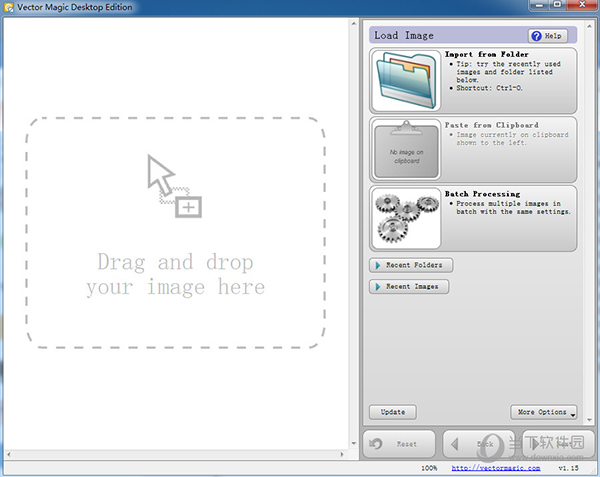Click right panel scrollbar up arrow
This screenshot has height=477, width=600.
[589, 26]
